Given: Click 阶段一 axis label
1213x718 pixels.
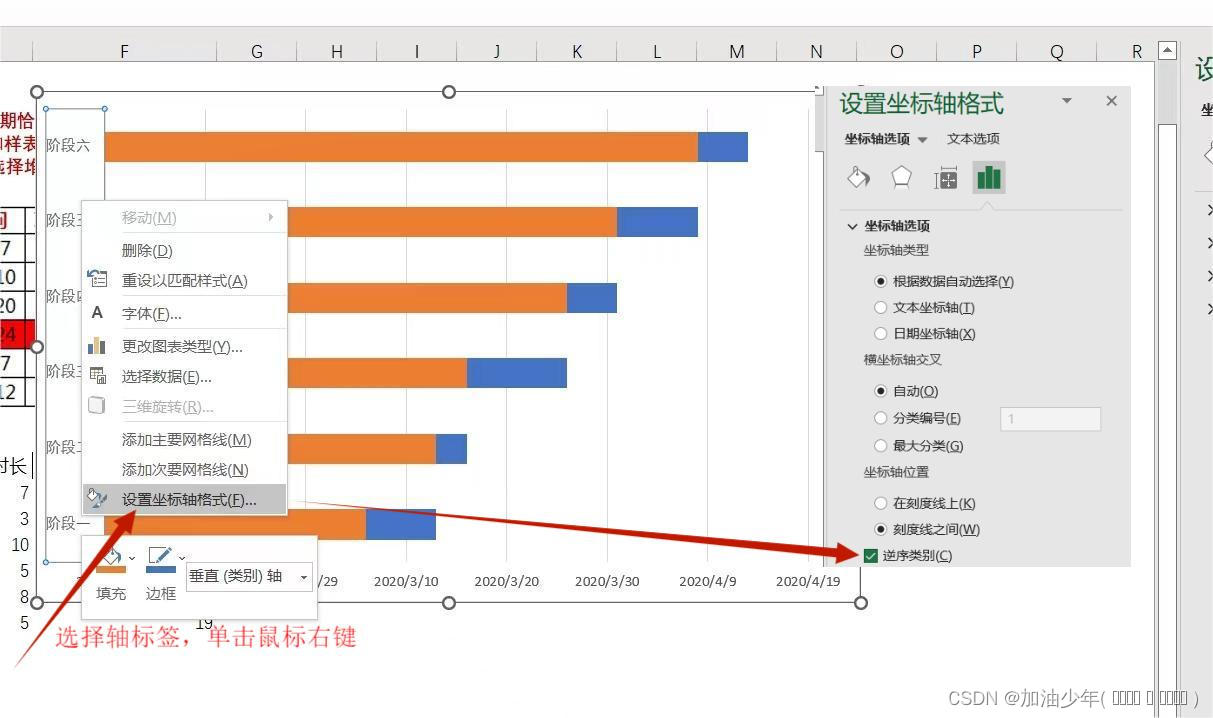Looking at the screenshot, I should [x=68, y=523].
